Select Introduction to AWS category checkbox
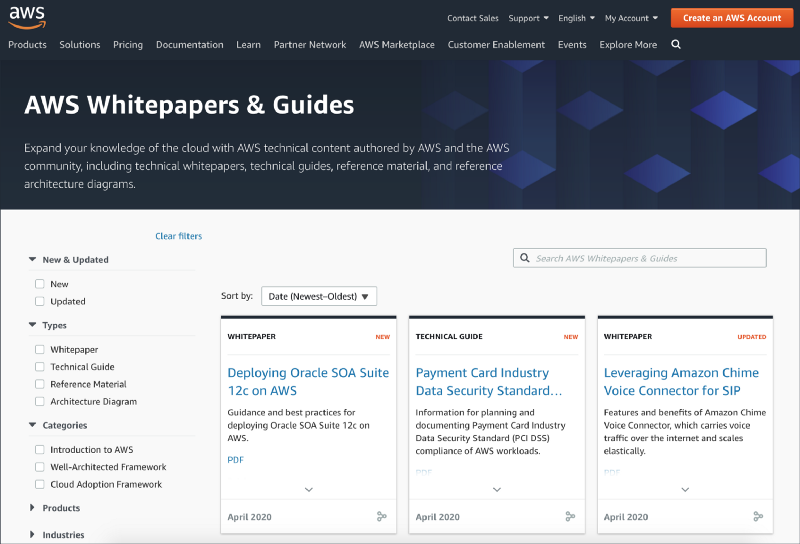Screen dimensions: 800x544 [40, 449]
